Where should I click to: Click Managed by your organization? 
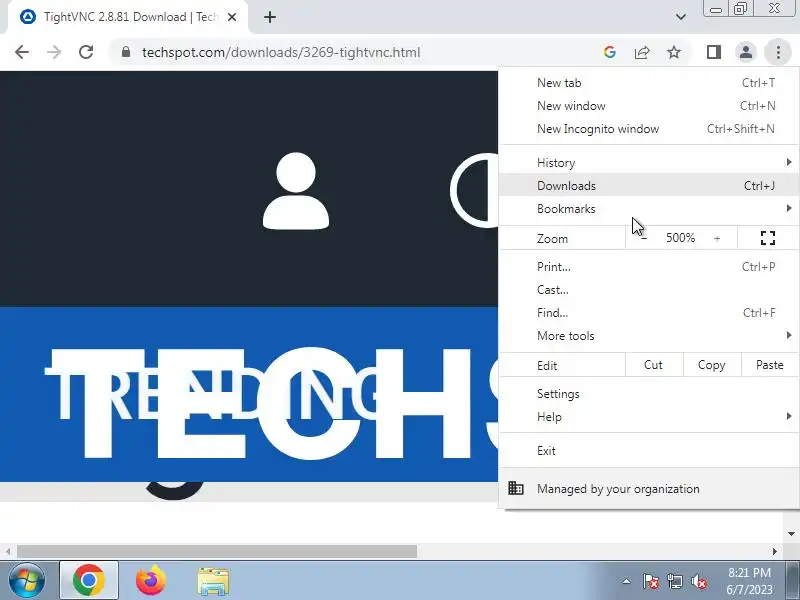(648, 489)
